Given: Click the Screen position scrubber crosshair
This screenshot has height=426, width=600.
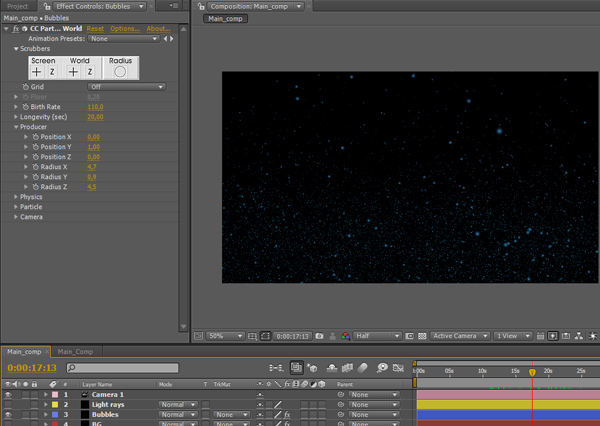Looking at the screenshot, I should 37,72.
